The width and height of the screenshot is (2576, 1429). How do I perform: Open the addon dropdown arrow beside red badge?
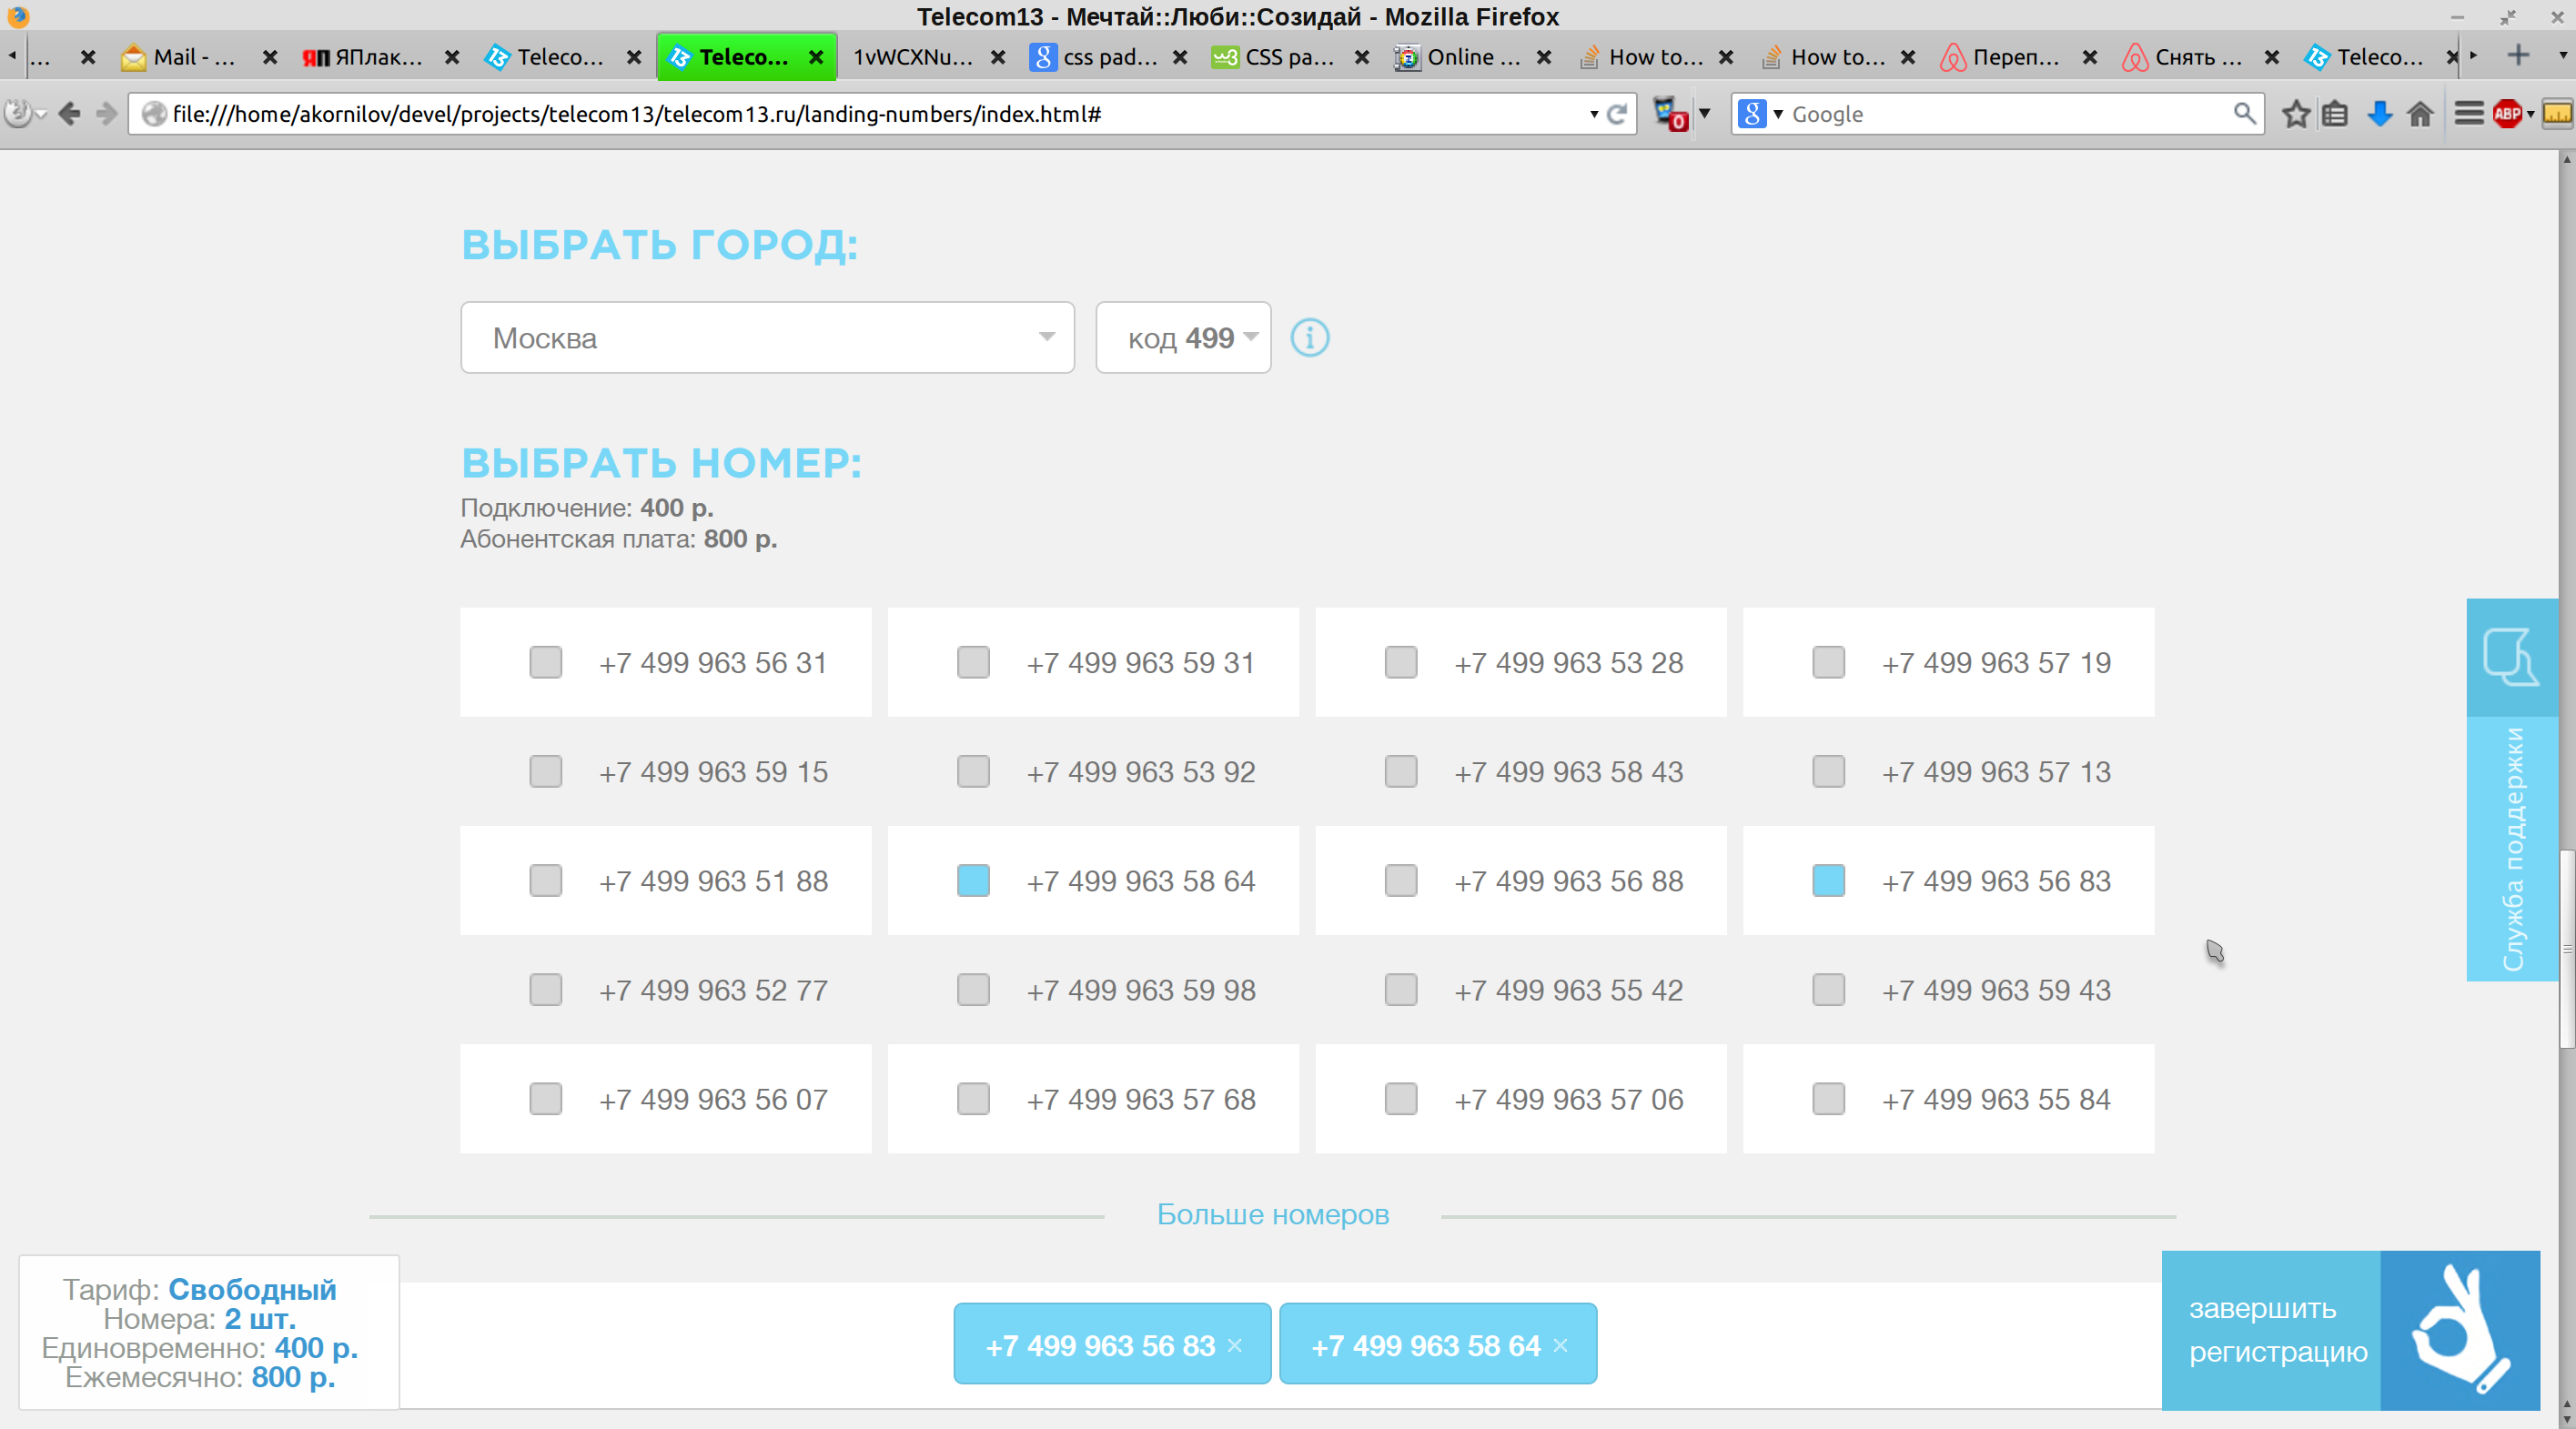click(x=1704, y=114)
